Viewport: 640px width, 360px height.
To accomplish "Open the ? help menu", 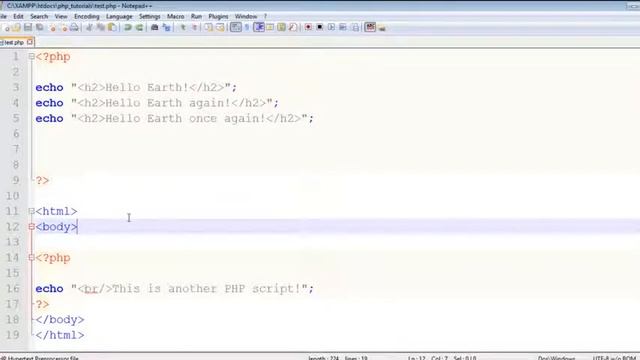I will [265, 16].
